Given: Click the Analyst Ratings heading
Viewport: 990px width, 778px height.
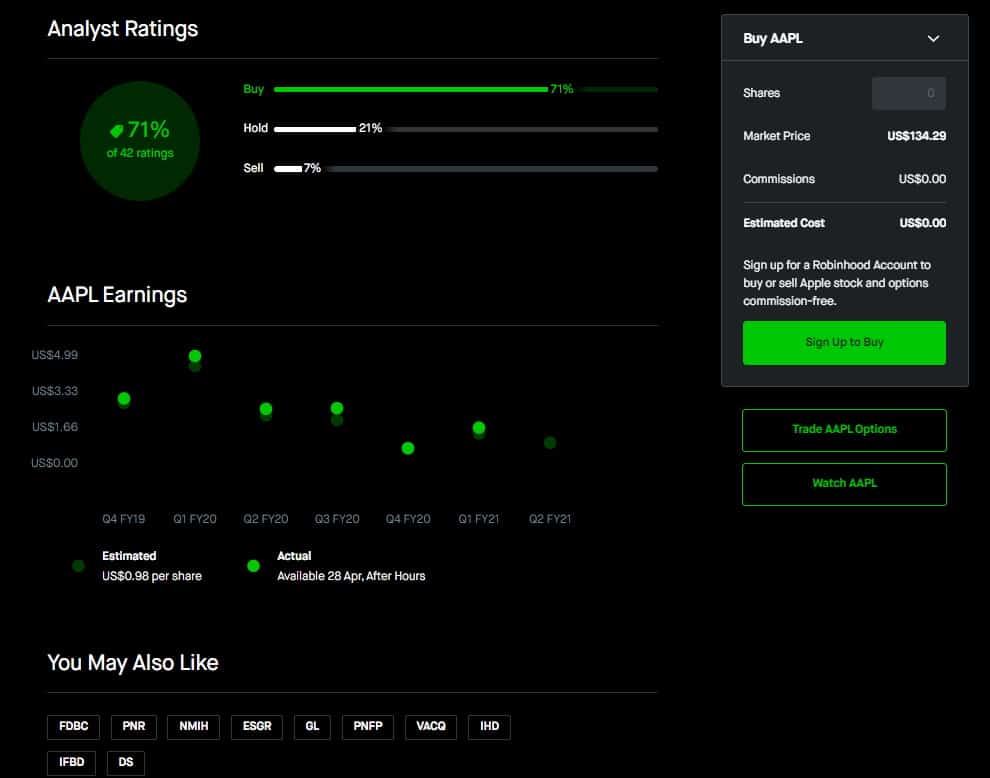Looking at the screenshot, I should (122, 29).
